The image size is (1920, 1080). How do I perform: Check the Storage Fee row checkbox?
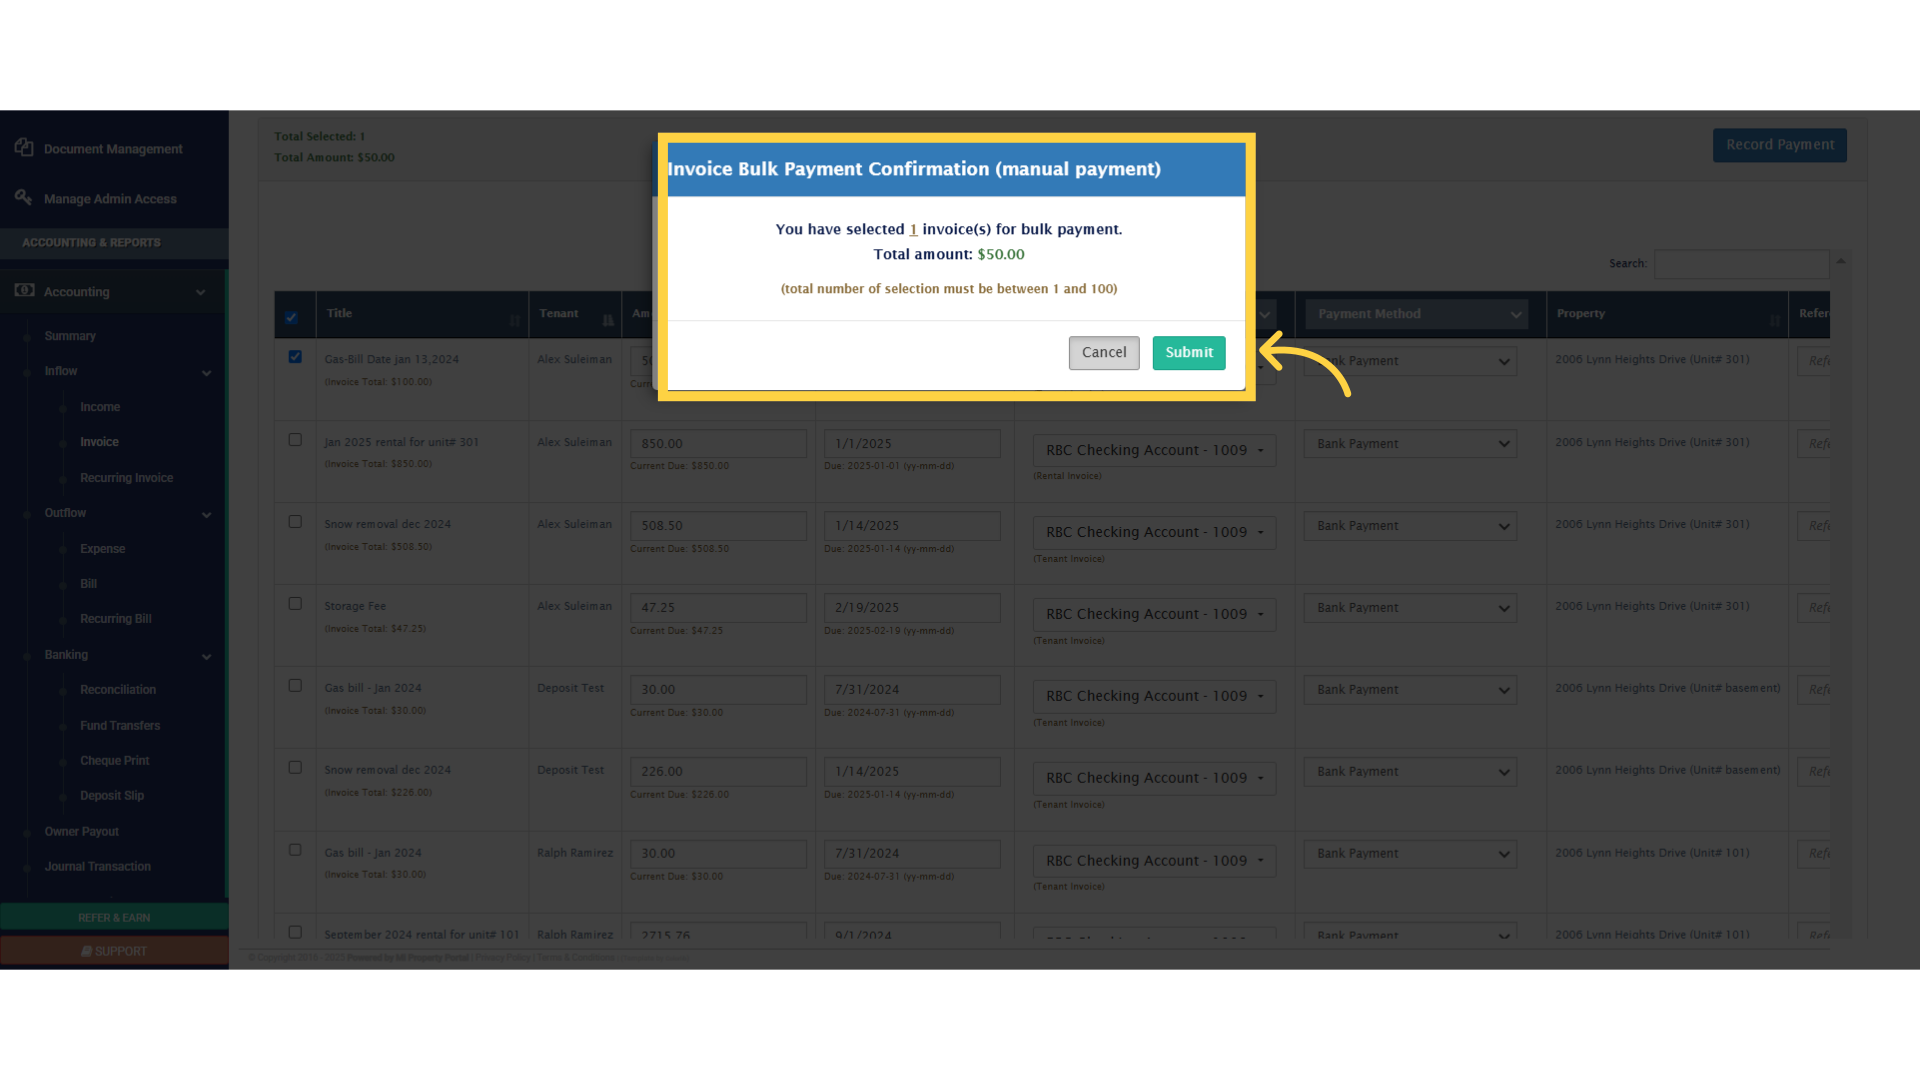click(x=295, y=604)
